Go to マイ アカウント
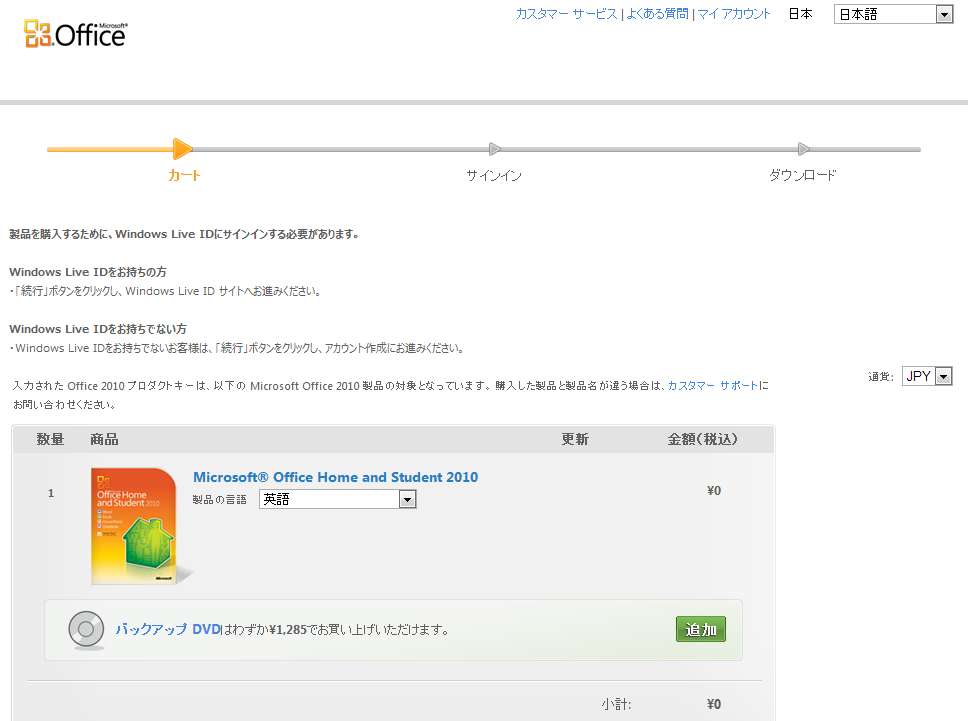 734,14
